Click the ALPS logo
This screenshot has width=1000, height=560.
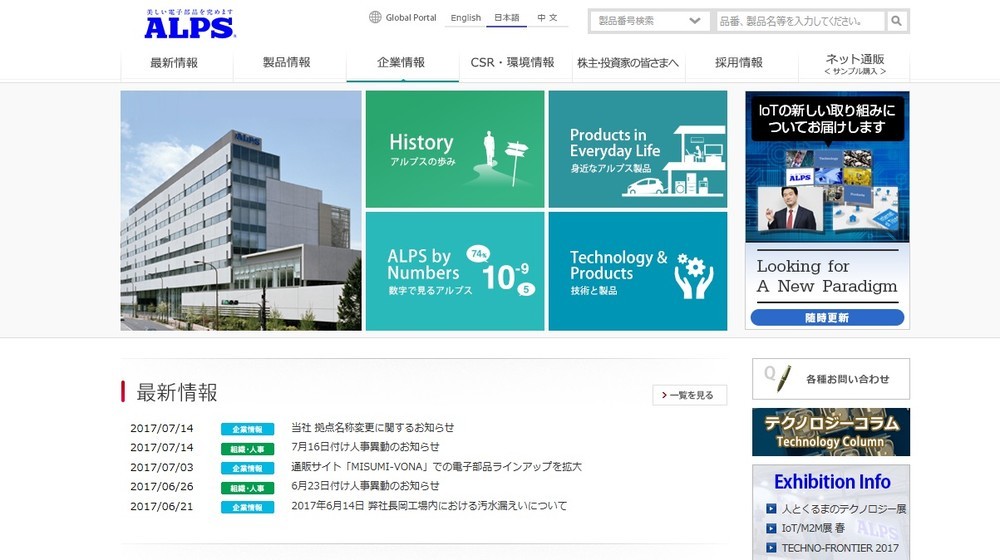pyautogui.click(x=189, y=24)
